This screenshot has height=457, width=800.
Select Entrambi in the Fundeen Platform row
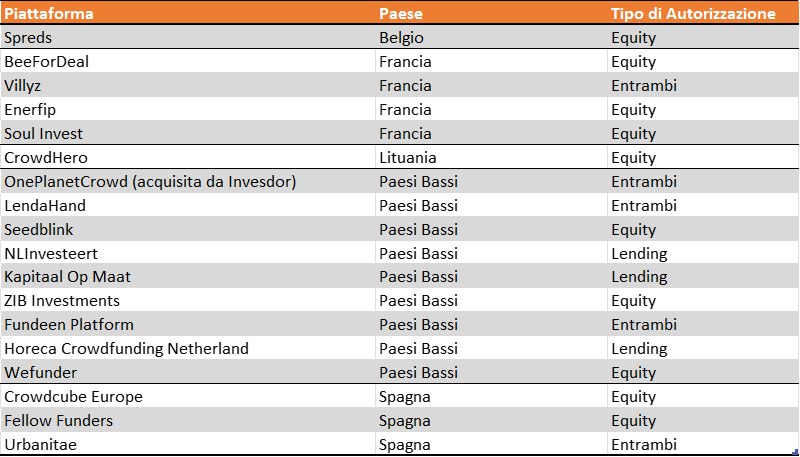point(644,325)
